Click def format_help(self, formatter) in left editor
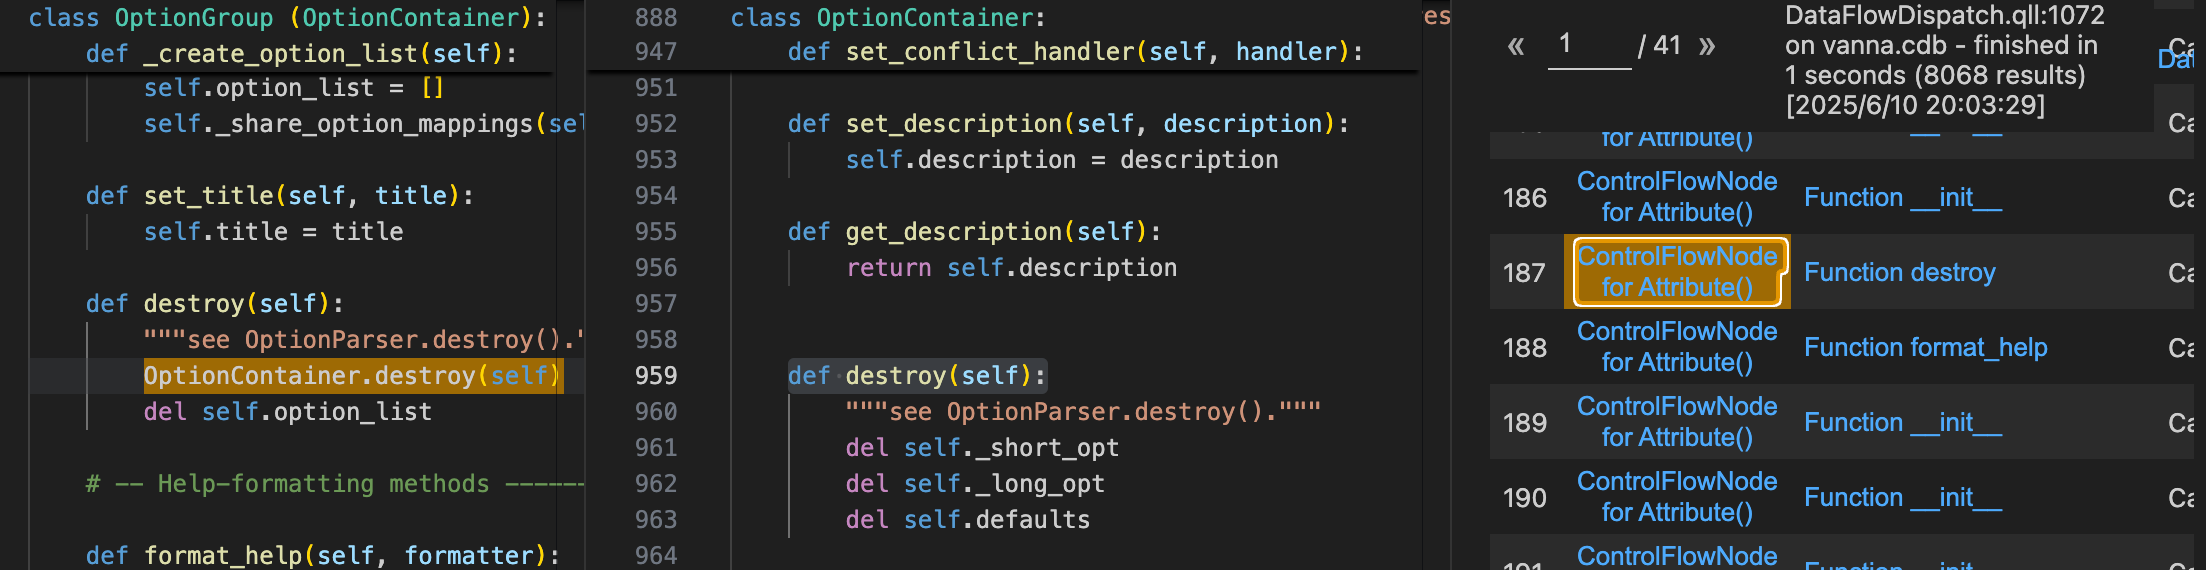This screenshot has height=570, width=2206. 322,555
